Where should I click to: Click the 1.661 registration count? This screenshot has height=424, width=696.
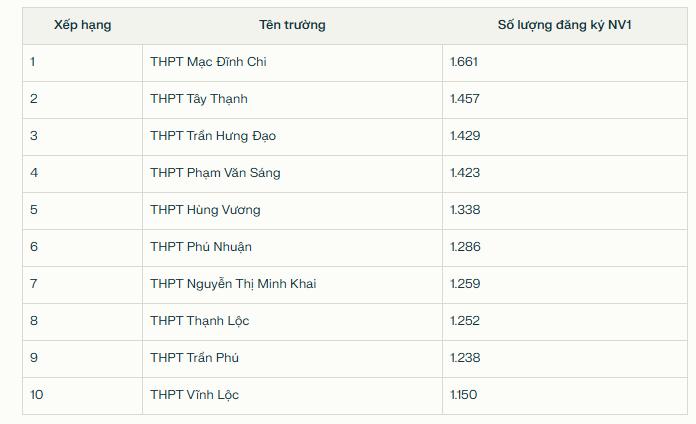(464, 62)
